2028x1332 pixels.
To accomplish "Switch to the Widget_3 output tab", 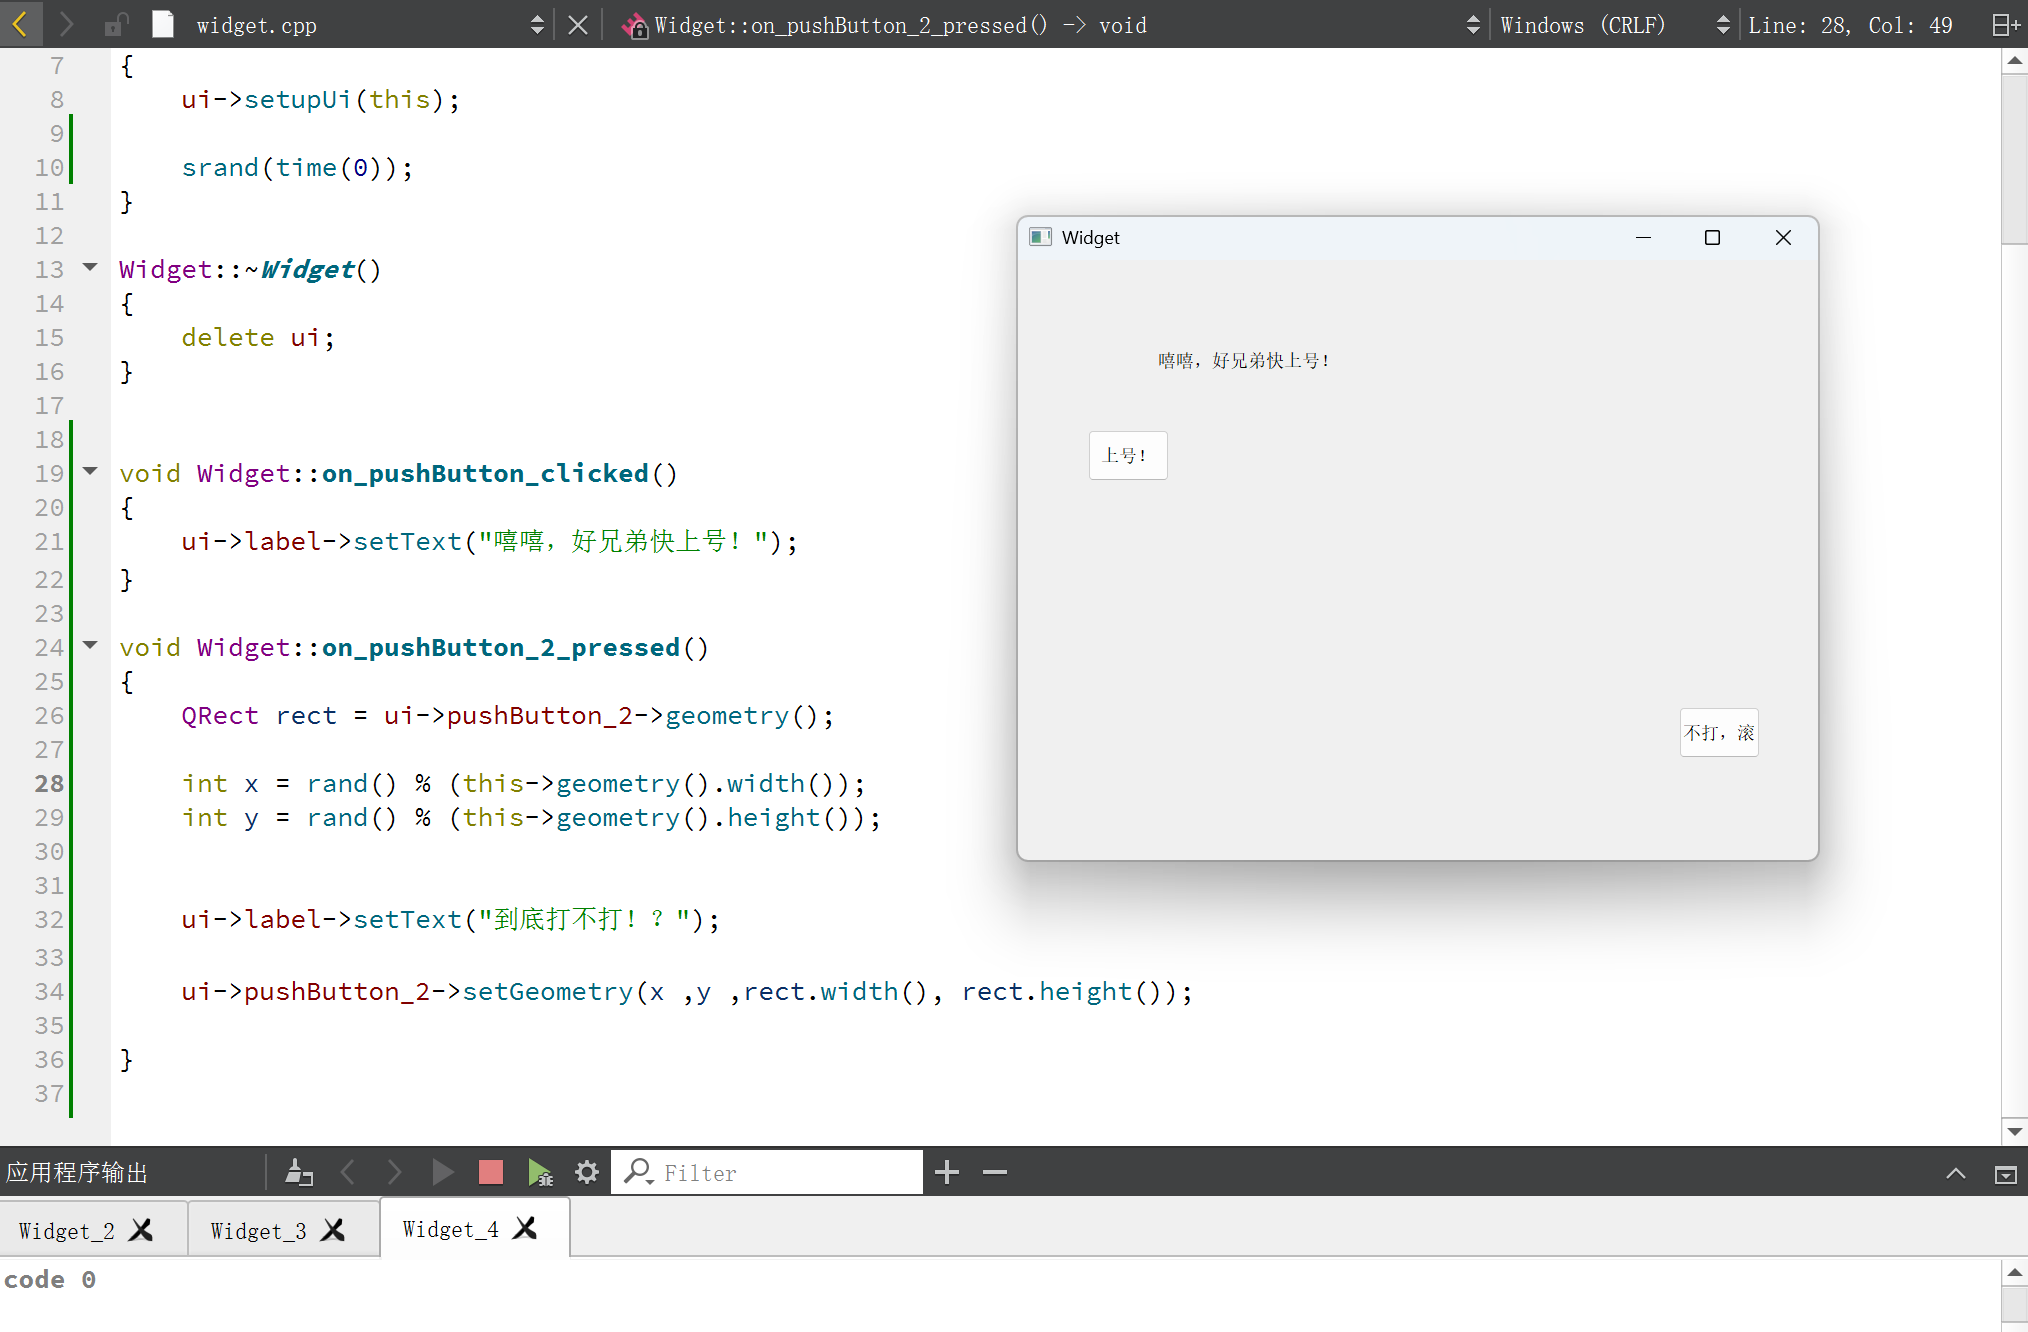I will (259, 1231).
